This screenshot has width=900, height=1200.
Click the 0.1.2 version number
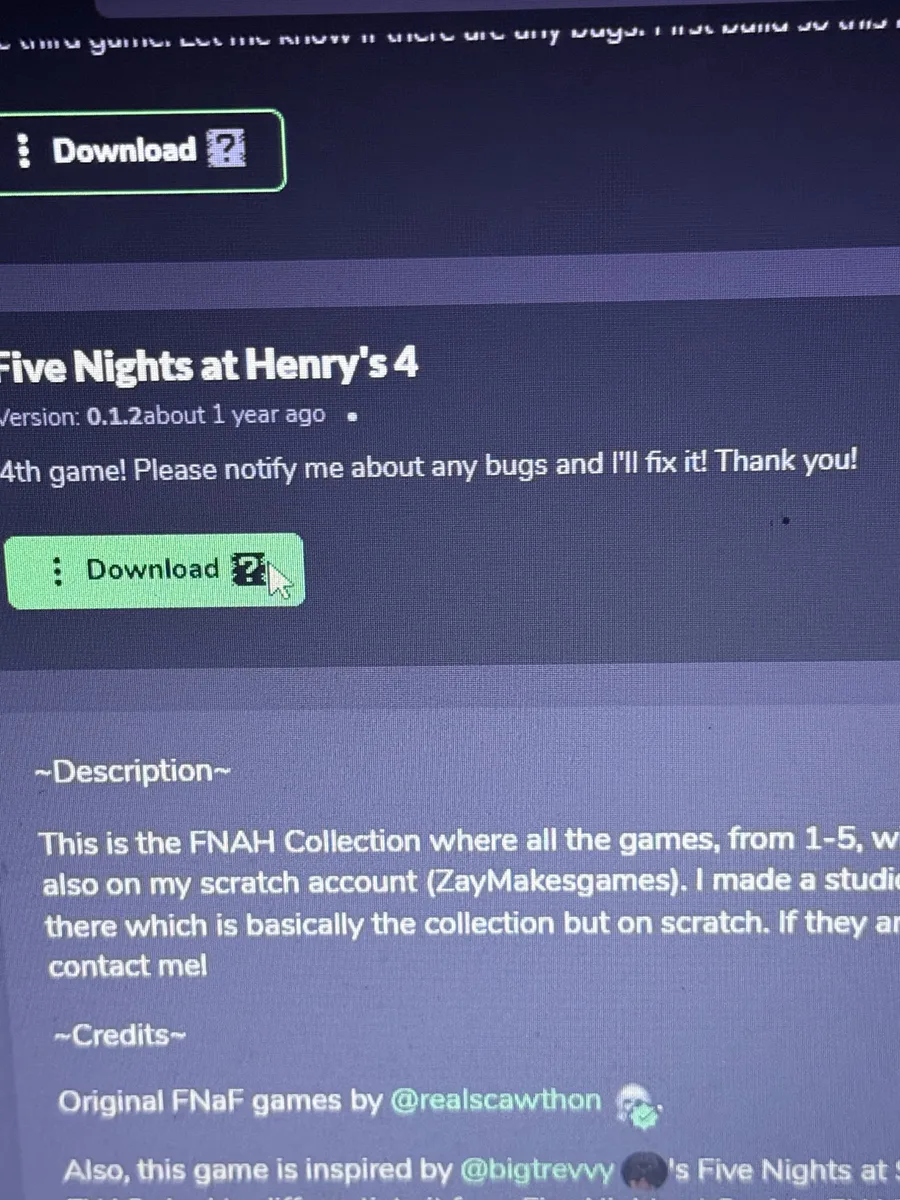115,416
